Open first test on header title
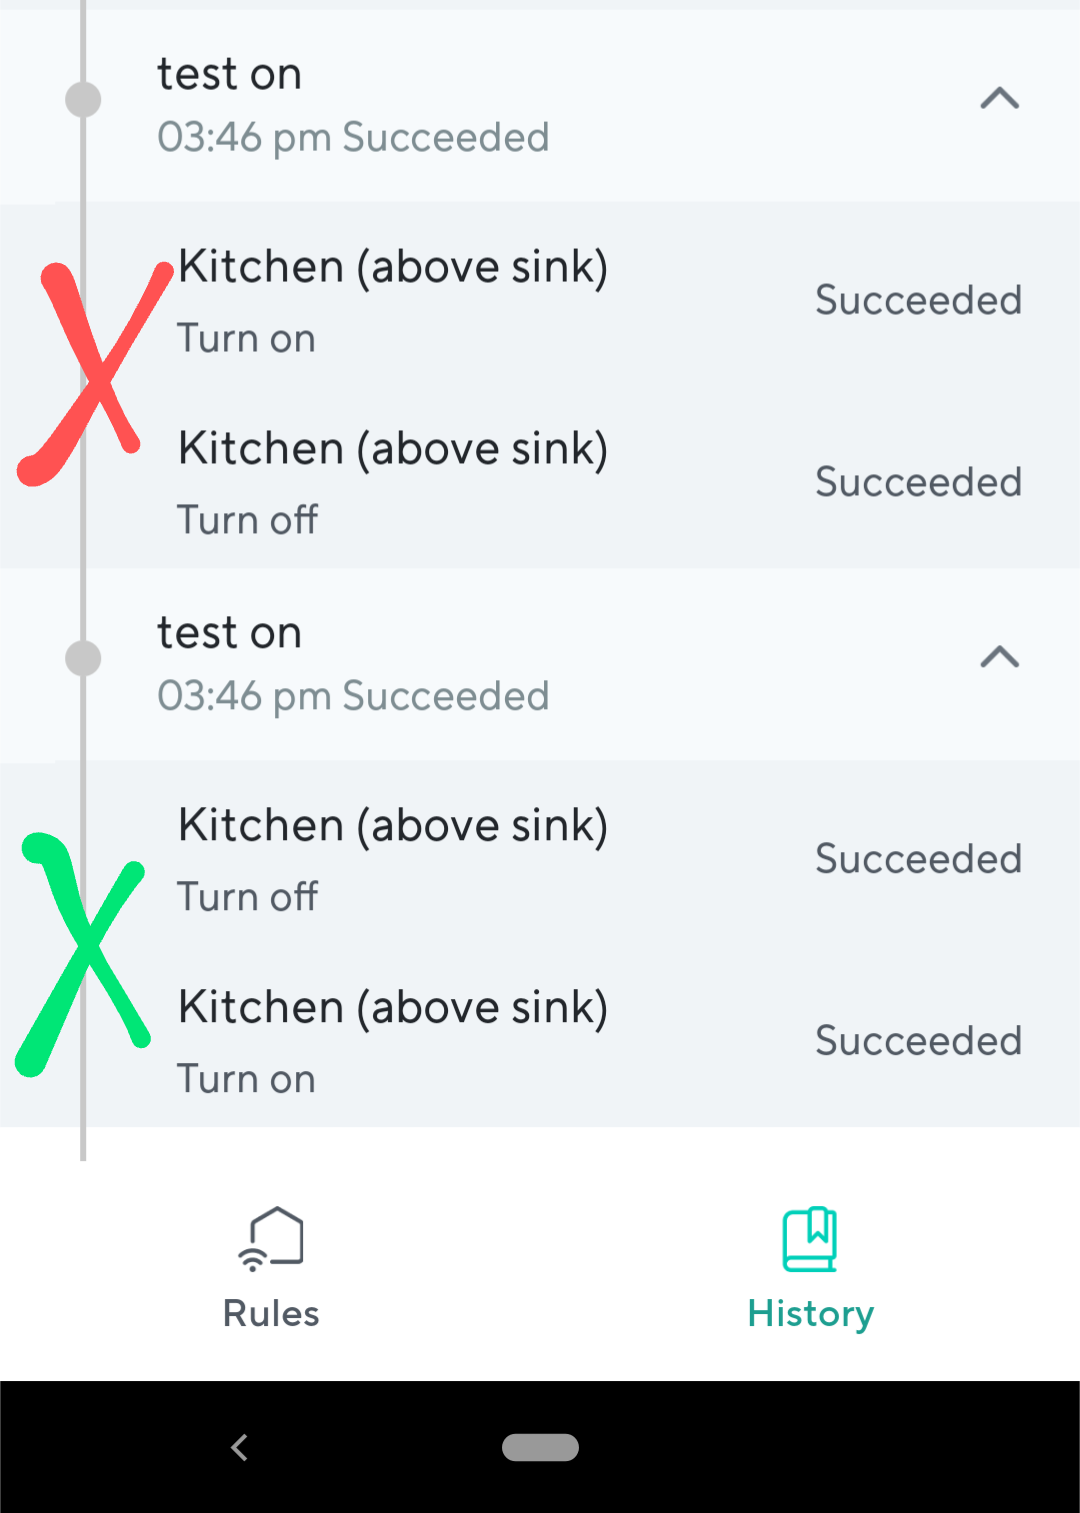1080x1513 pixels. (229, 74)
